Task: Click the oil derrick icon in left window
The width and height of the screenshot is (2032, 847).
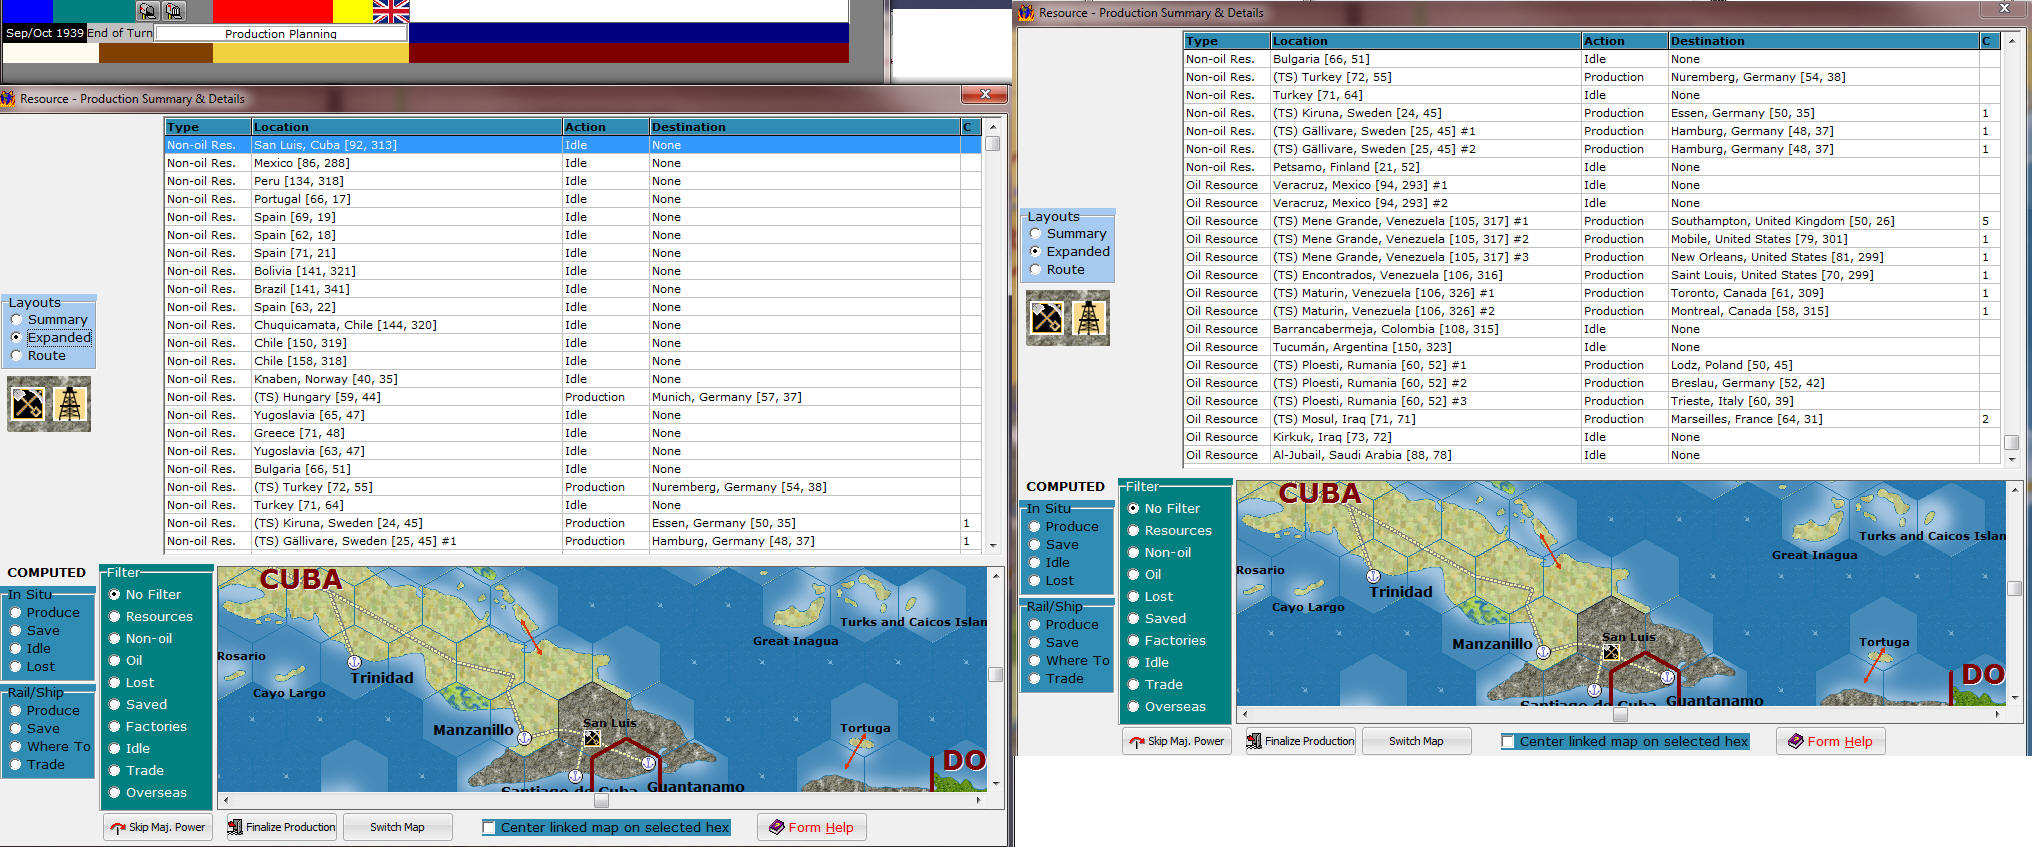Action: (69, 404)
